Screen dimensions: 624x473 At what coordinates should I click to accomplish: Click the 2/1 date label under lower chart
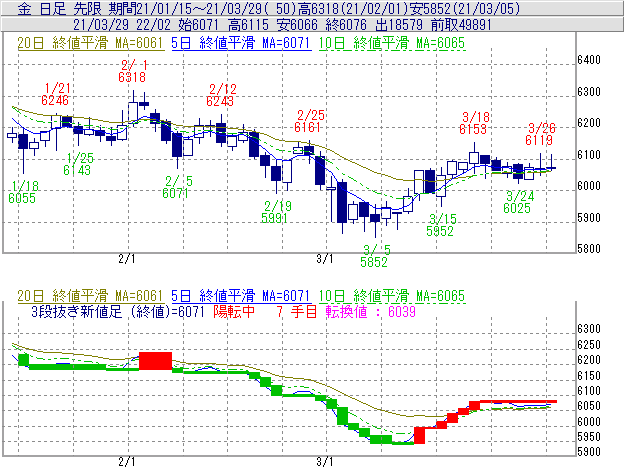[127, 462]
